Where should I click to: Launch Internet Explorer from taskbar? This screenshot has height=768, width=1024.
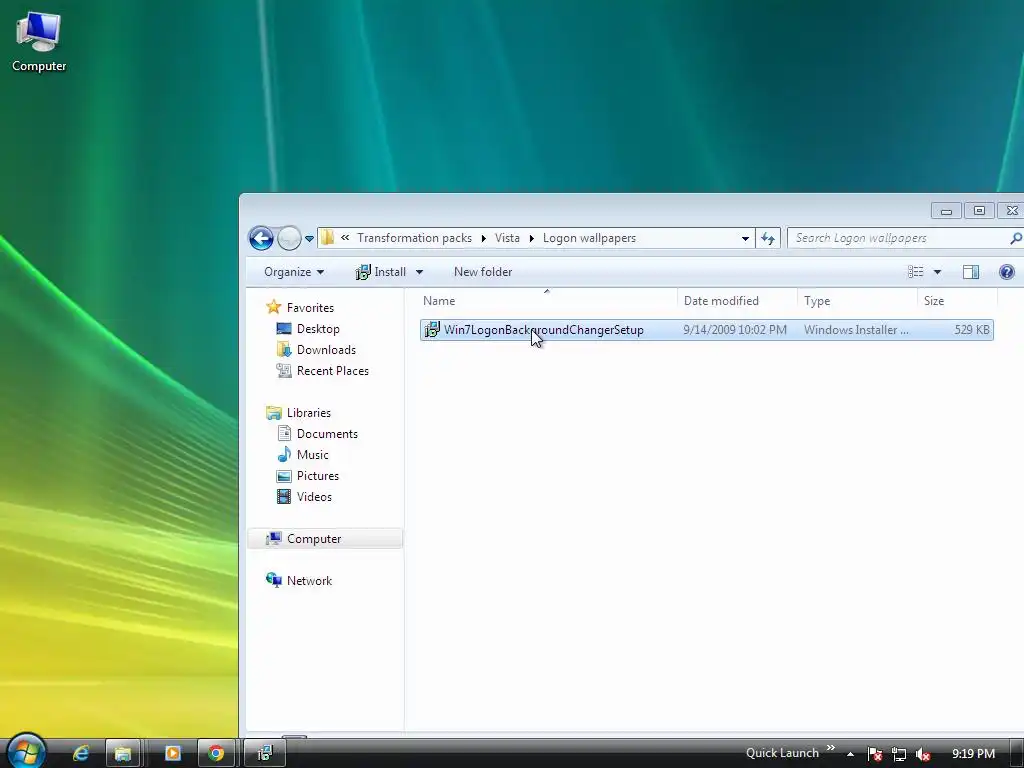coord(80,754)
